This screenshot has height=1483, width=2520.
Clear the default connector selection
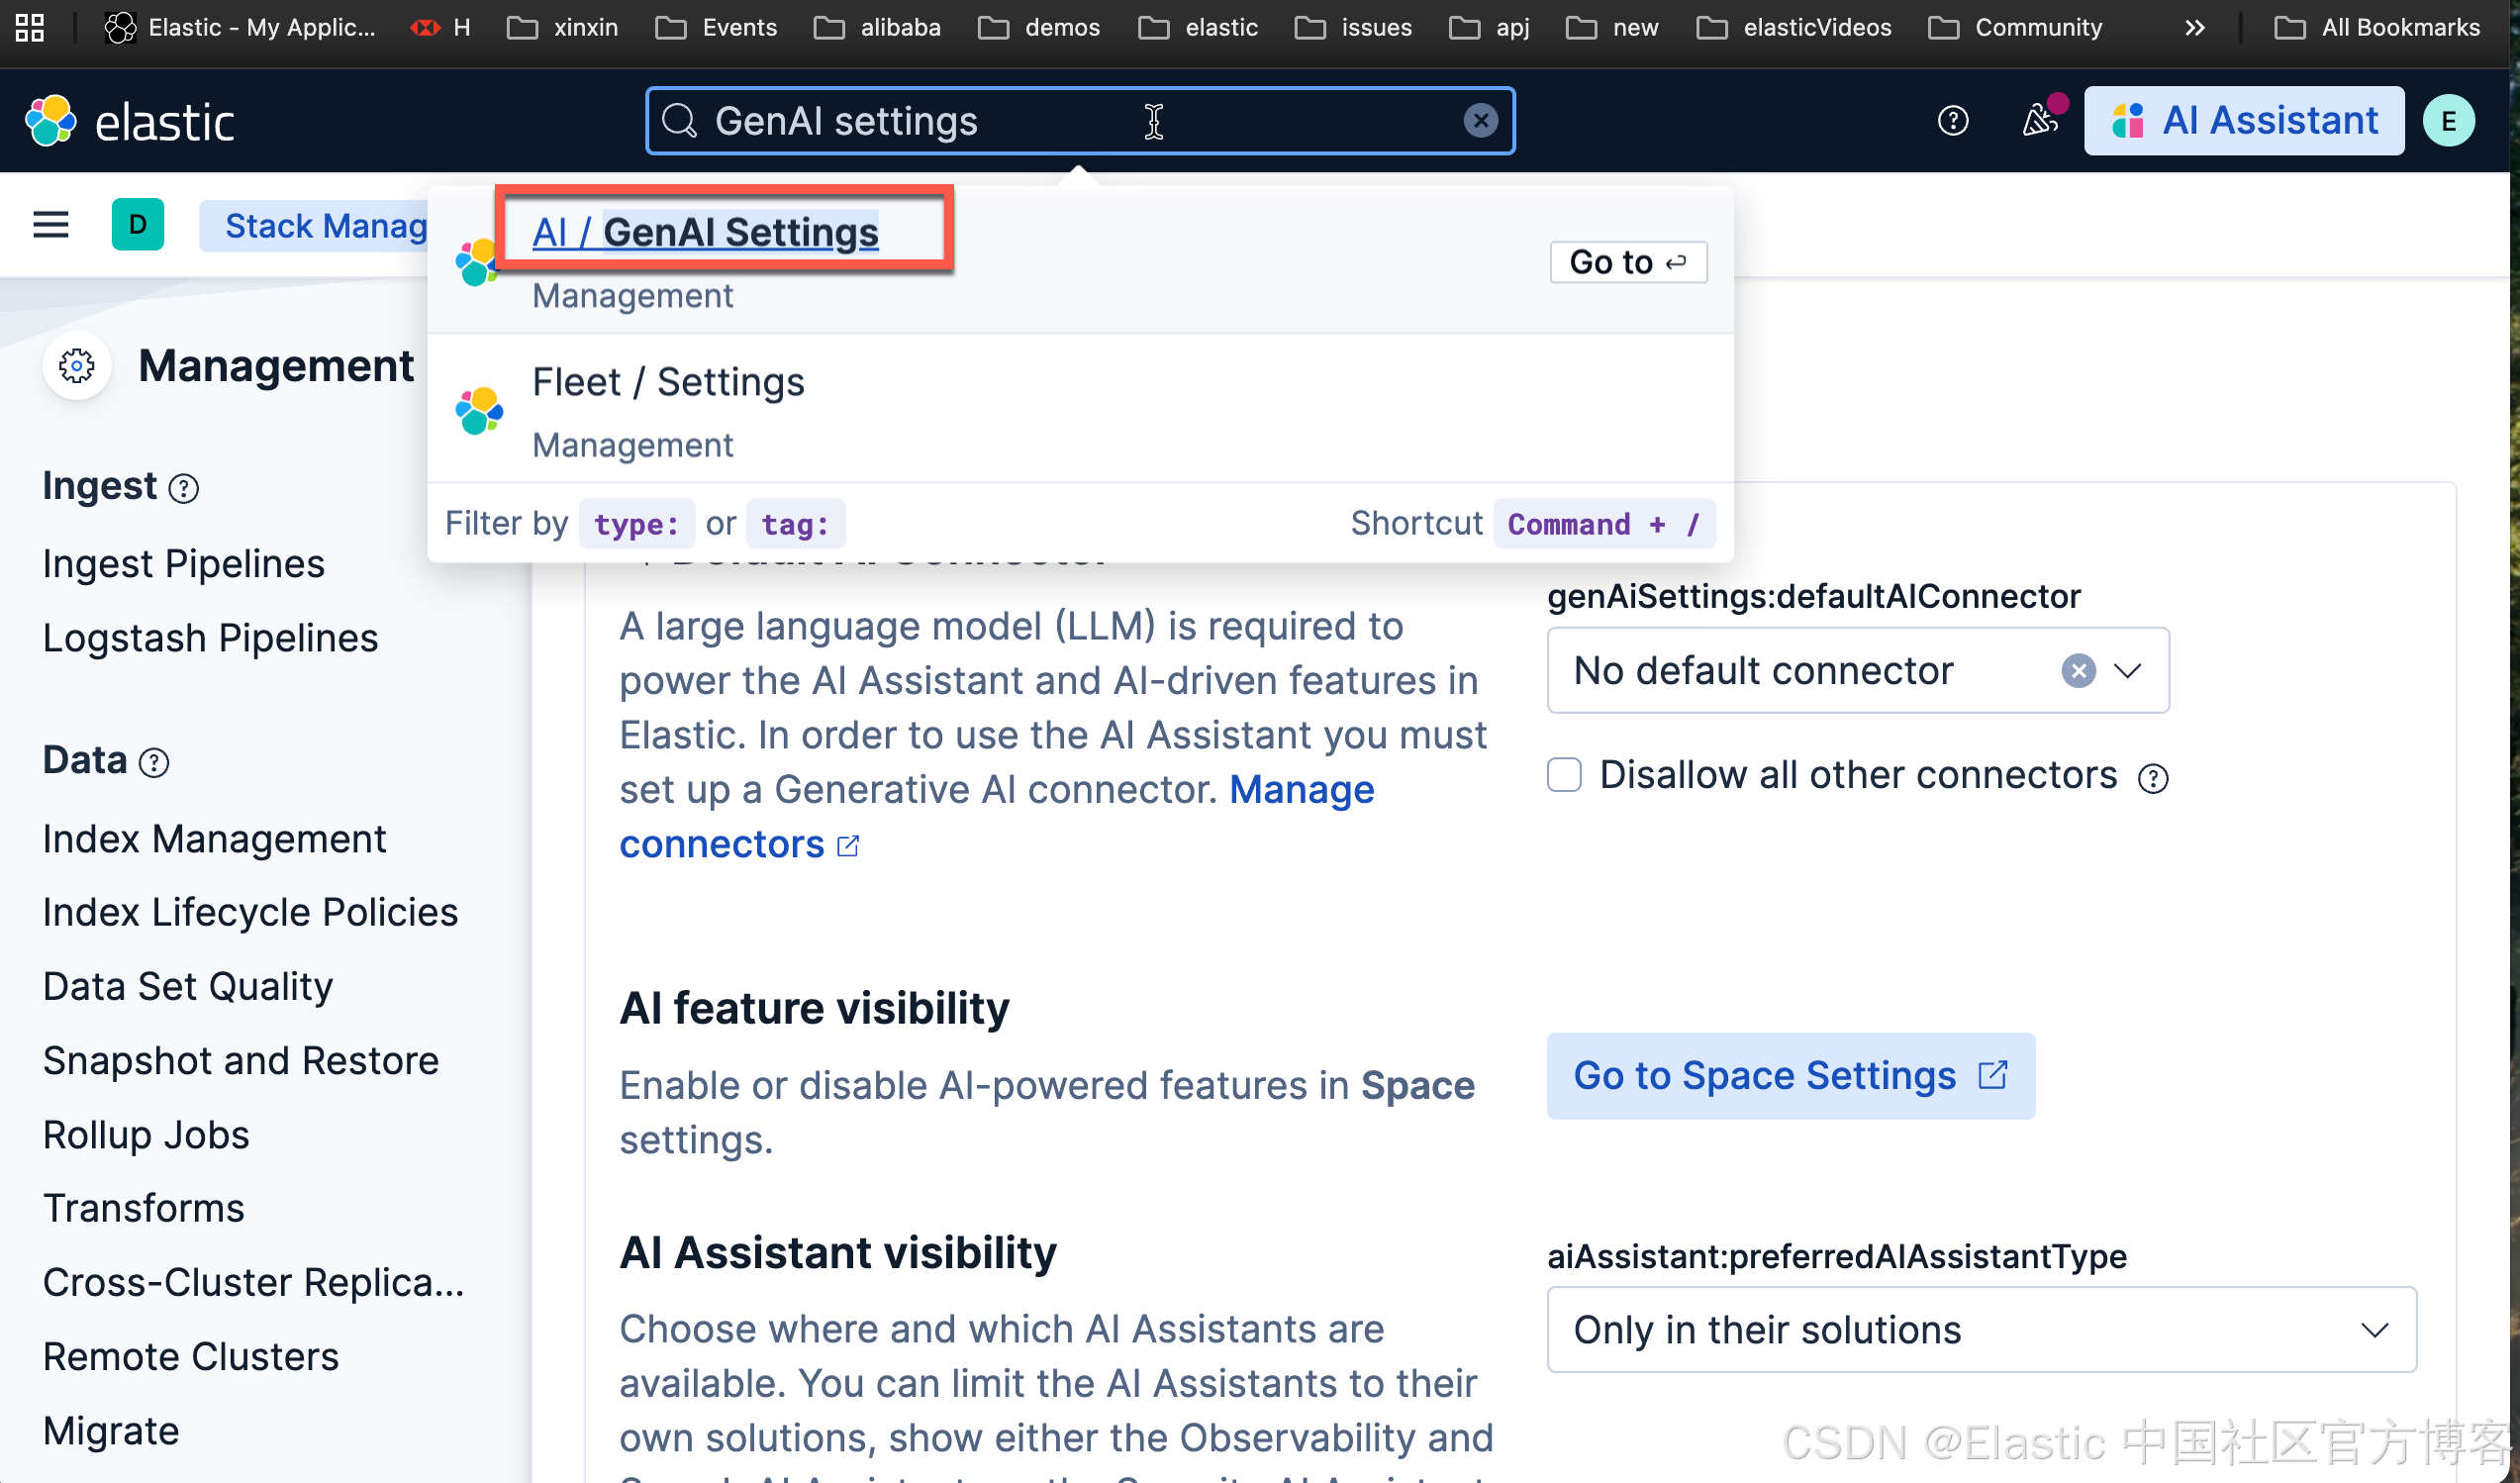pos(2078,670)
